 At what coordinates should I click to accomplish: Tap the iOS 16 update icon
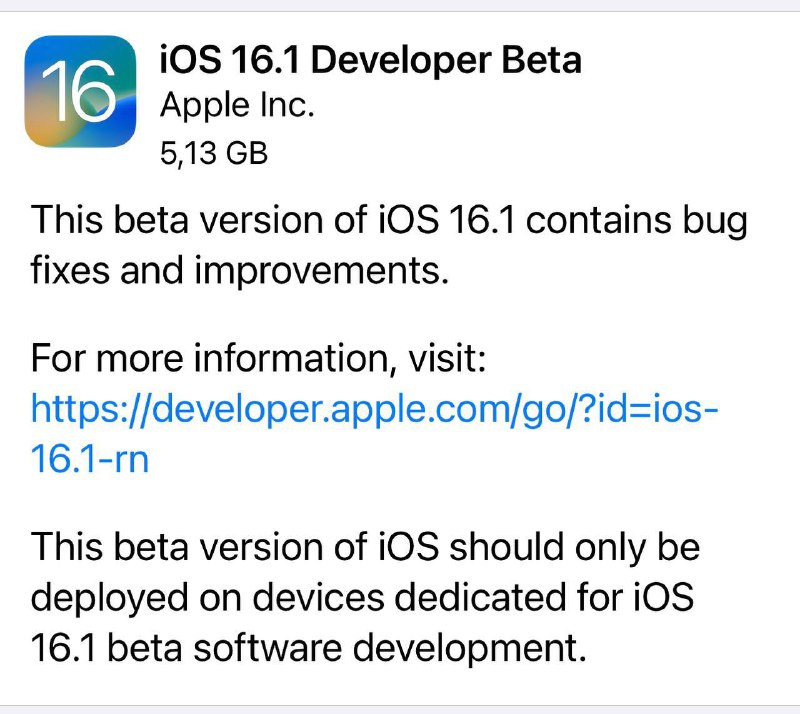tap(80, 91)
